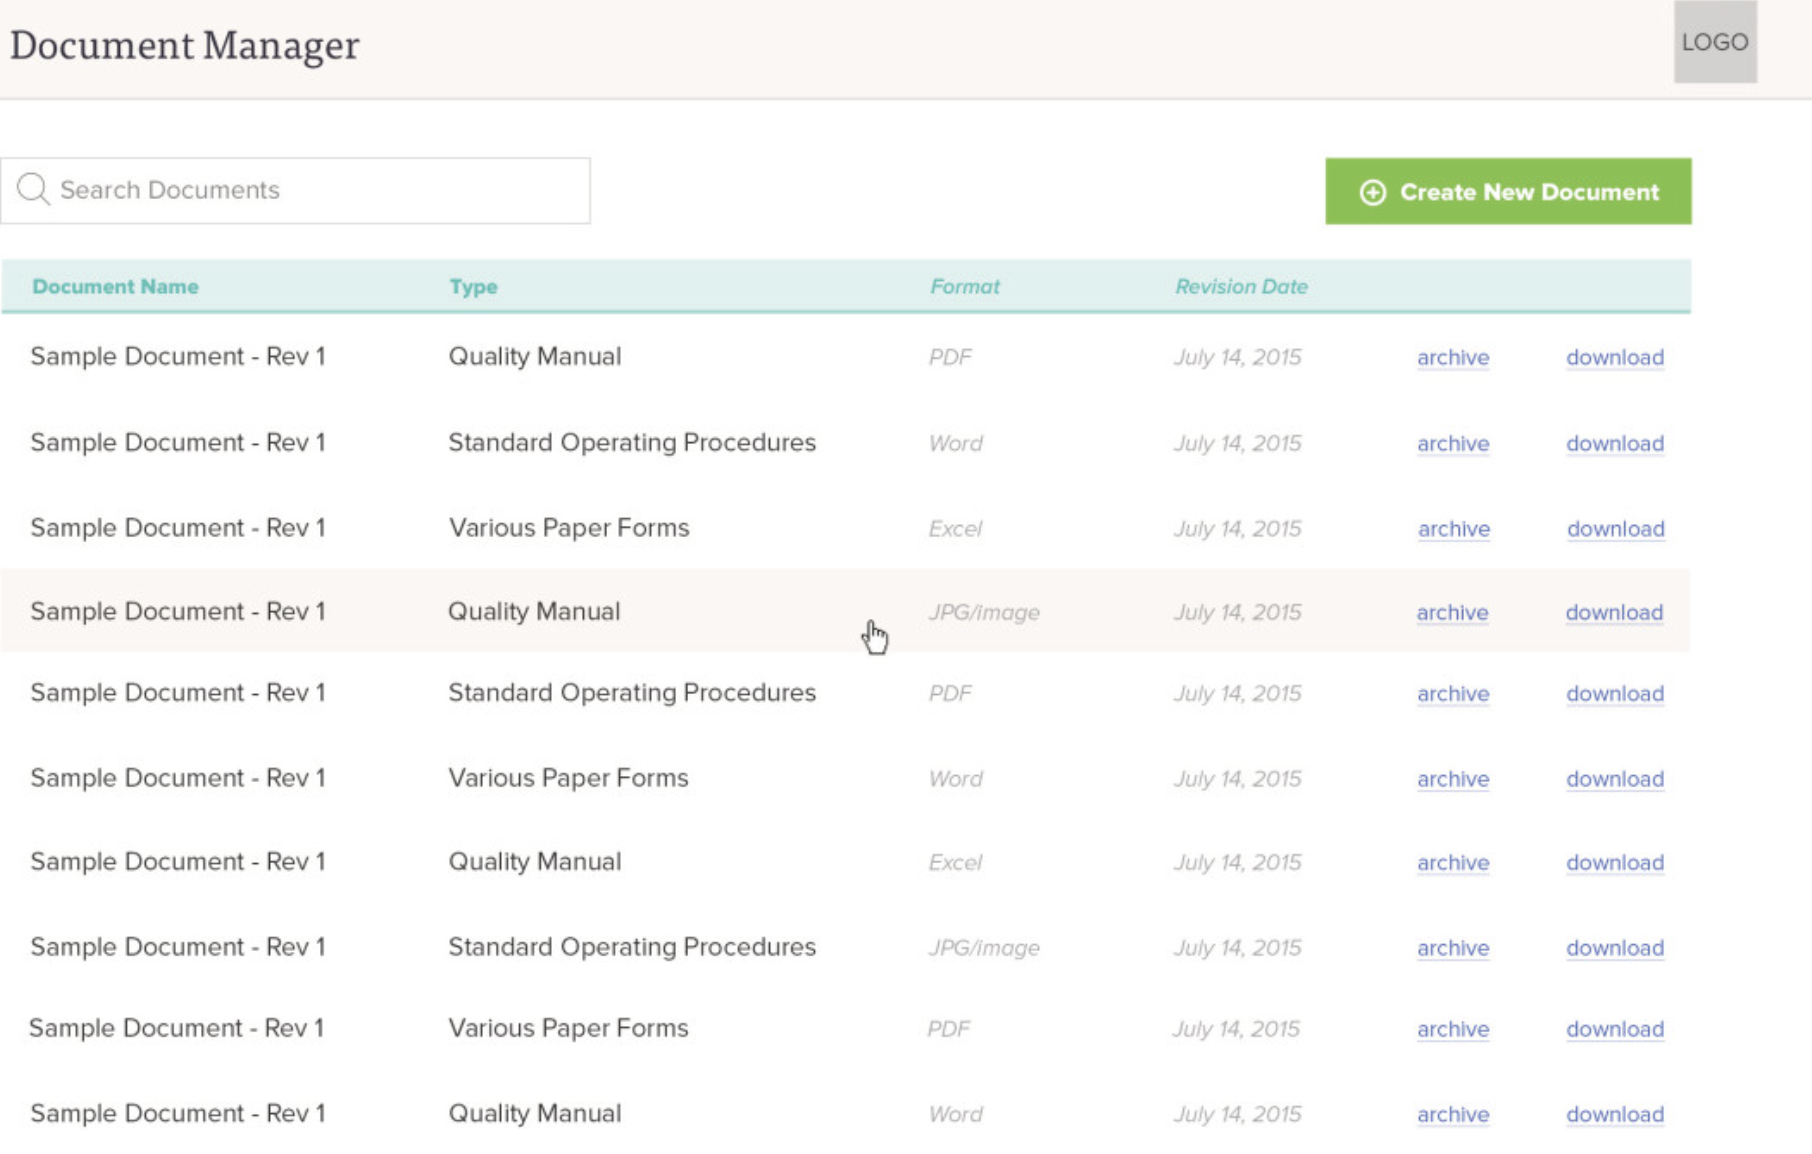The height and width of the screenshot is (1154, 1812).
Task: Click "JPG/image" format of the Quality Manual row
Action: [984, 612]
